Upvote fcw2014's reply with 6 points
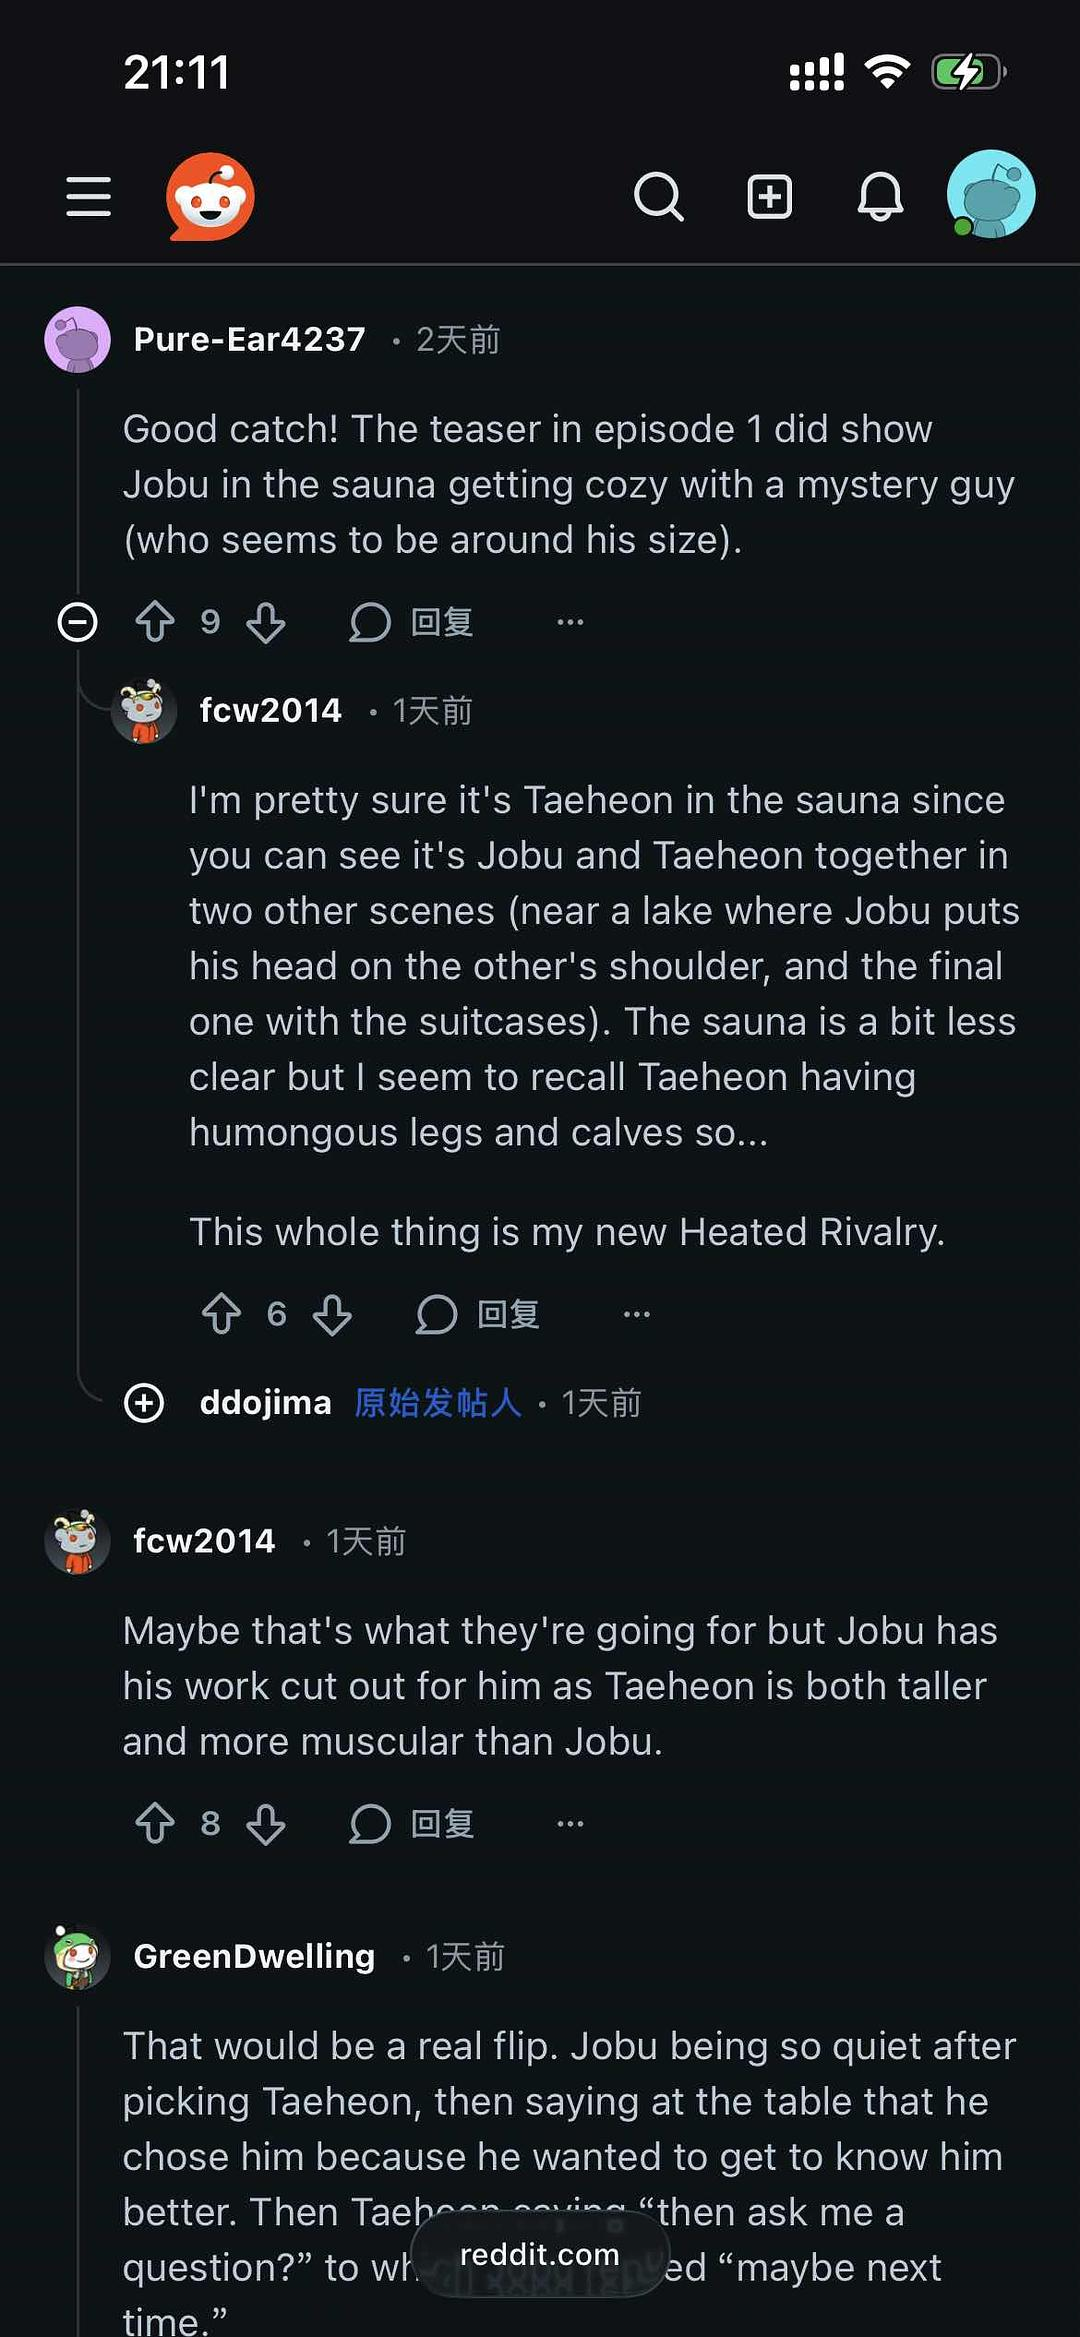1080x2337 pixels. click(x=222, y=1314)
